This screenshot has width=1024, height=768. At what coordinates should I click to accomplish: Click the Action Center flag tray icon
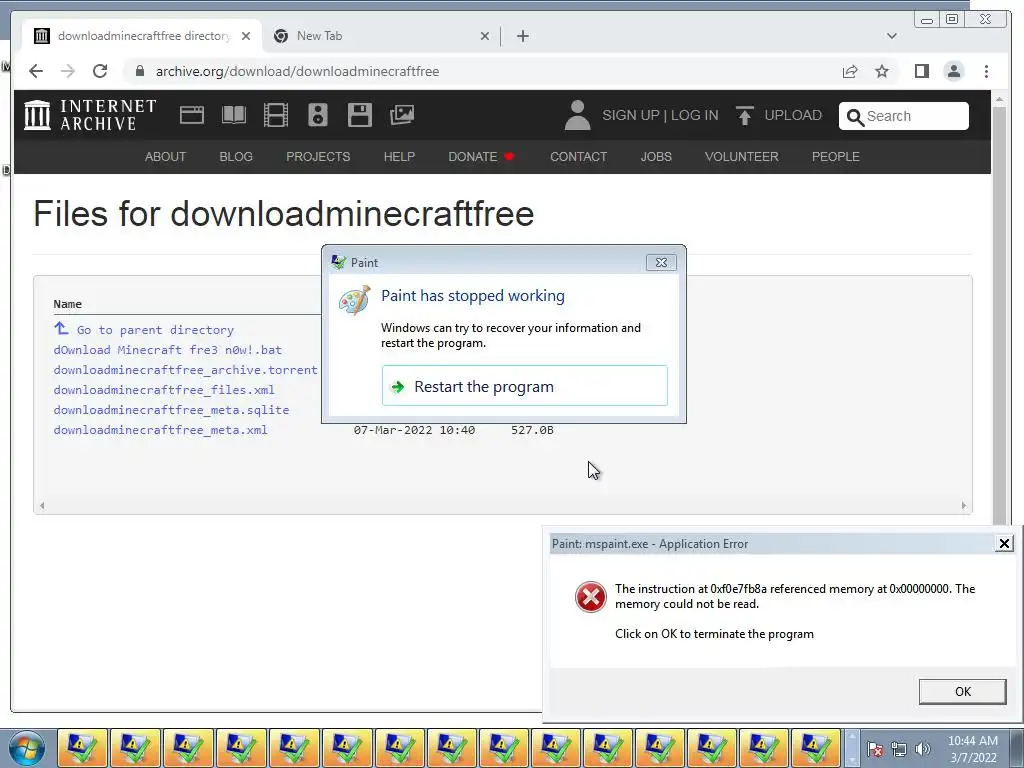coord(876,749)
